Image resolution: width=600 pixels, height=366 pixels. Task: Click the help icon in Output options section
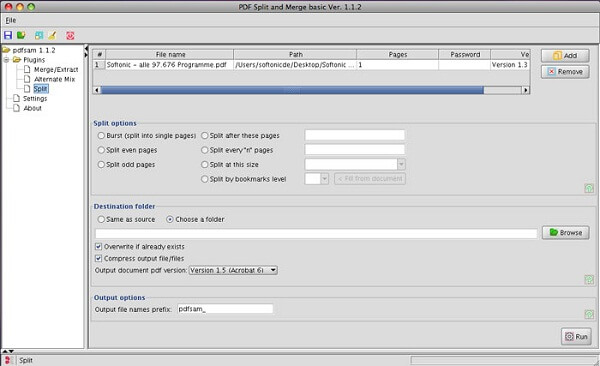coord(589,314)
